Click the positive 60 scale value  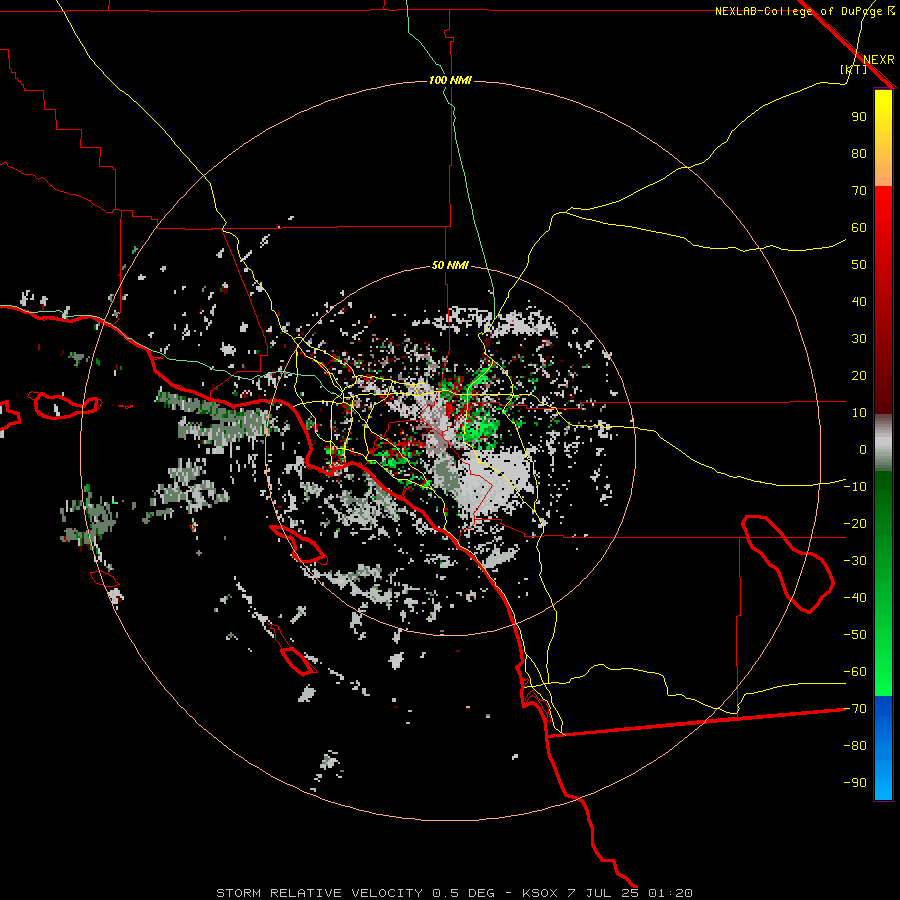[x=859, y=228]
